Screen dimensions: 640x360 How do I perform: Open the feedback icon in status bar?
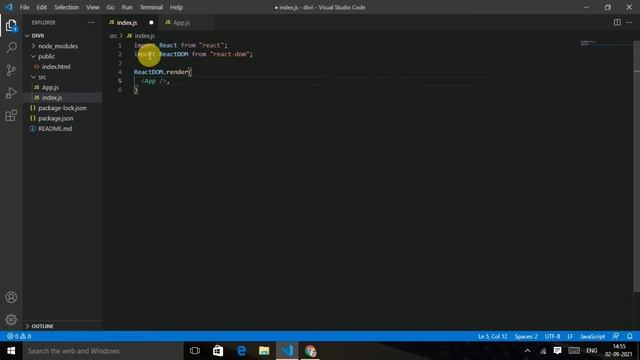click(616, 336)
